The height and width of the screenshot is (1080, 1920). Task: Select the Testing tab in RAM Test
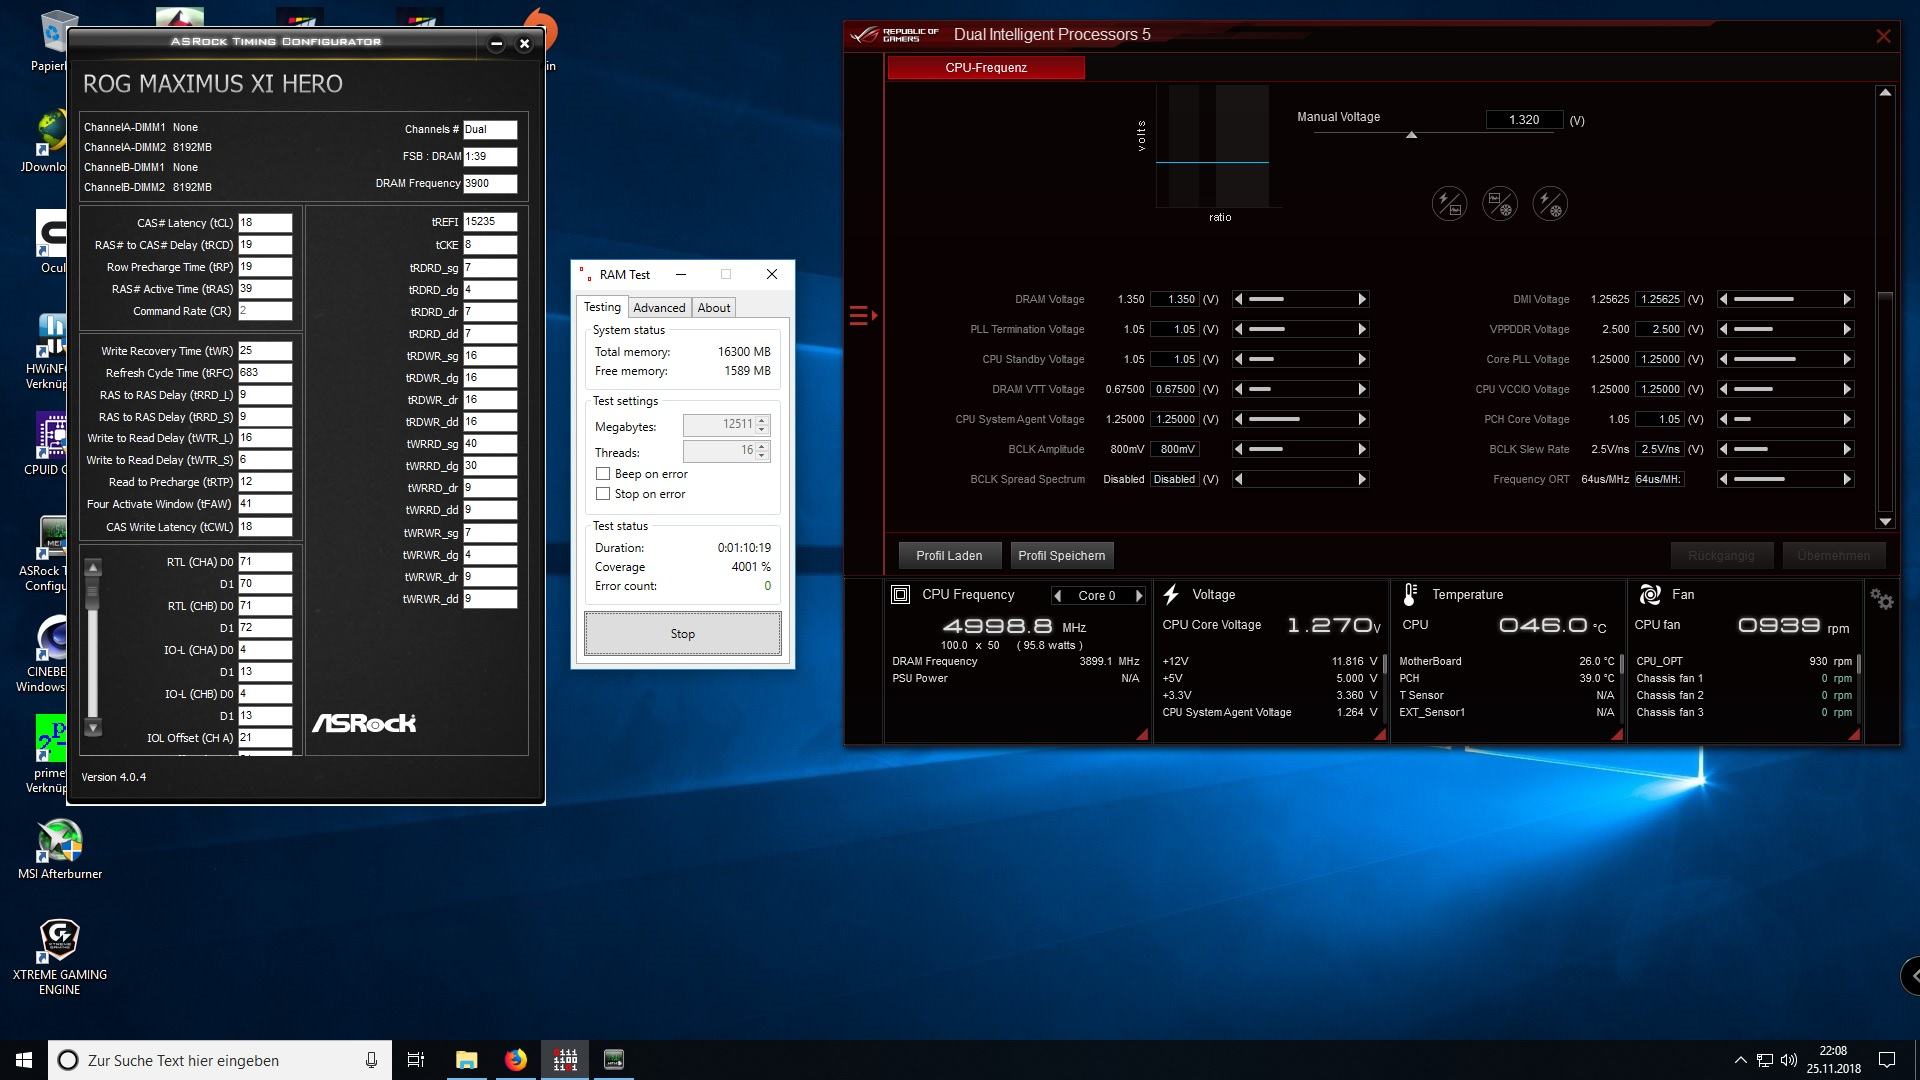602,307
